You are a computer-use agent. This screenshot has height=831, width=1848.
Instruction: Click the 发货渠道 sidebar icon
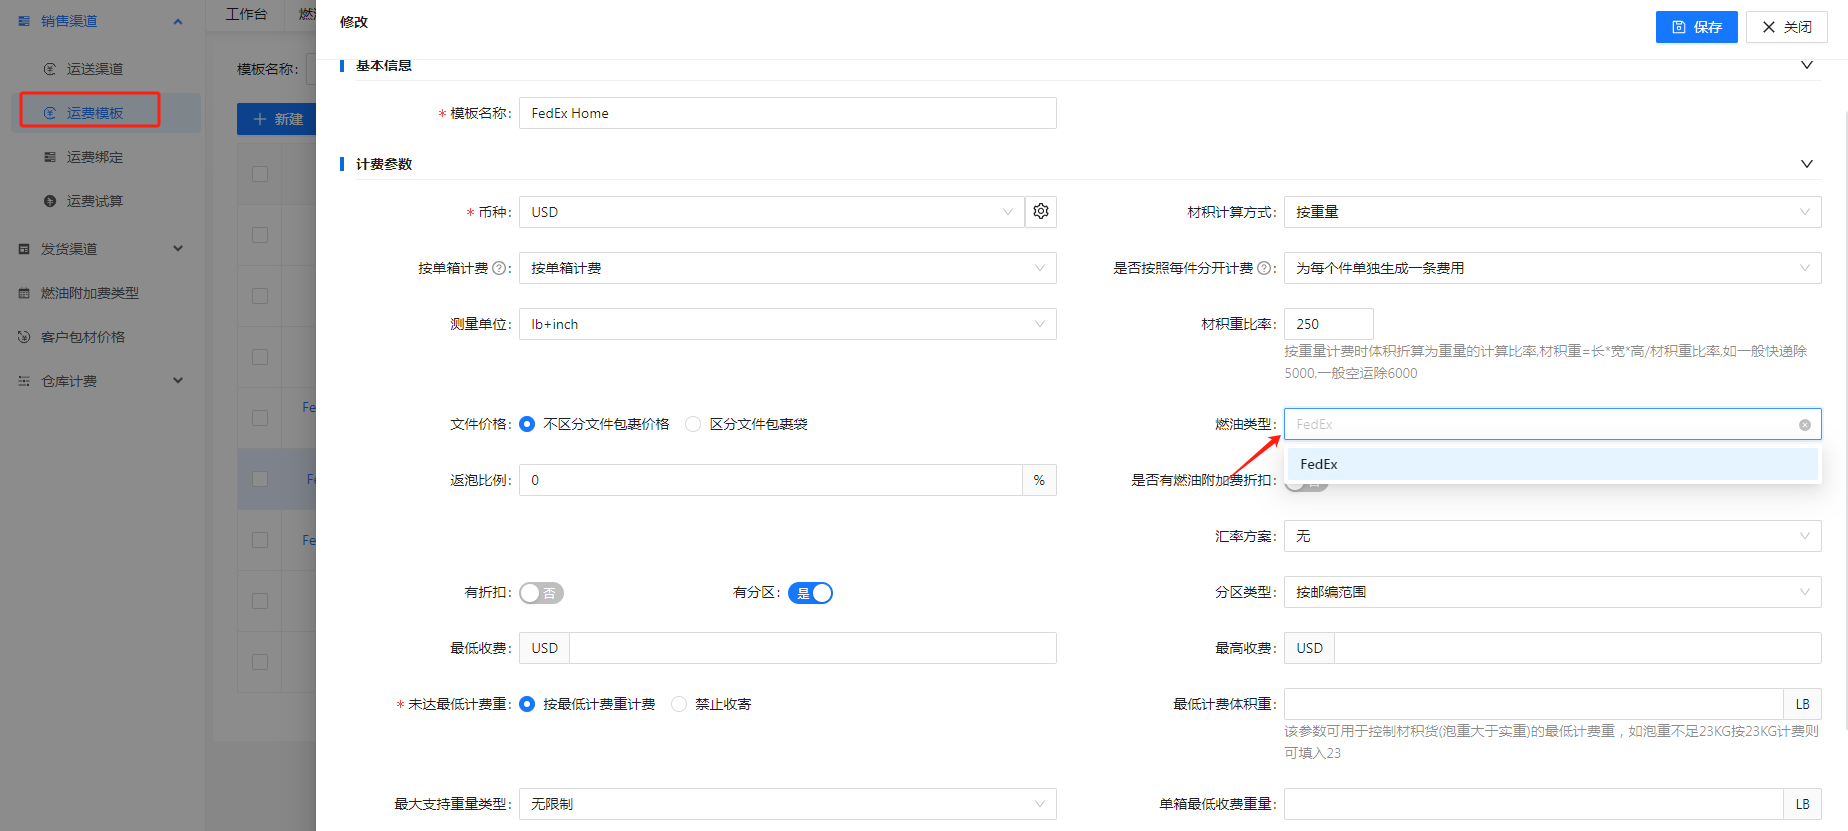[24, 249]
